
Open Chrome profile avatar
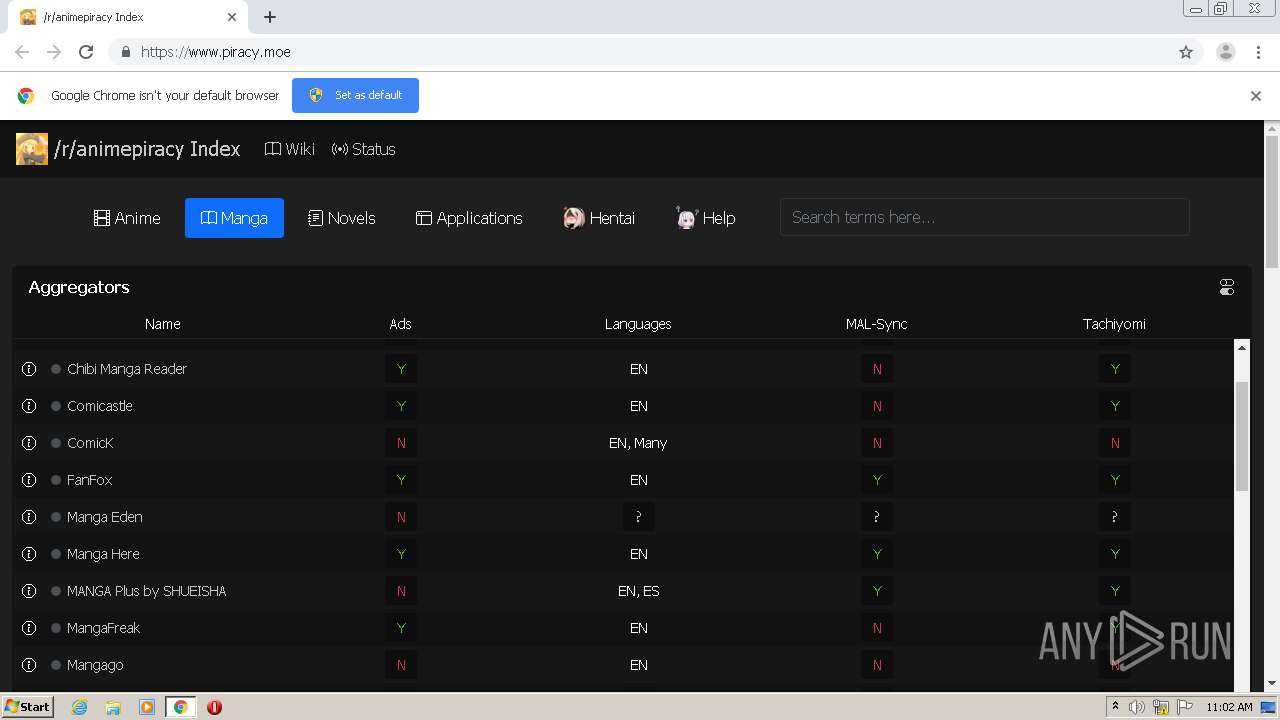1226,52
